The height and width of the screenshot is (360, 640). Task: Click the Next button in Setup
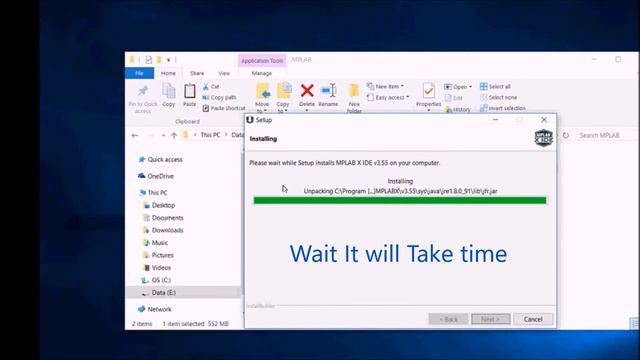[491, 319]
